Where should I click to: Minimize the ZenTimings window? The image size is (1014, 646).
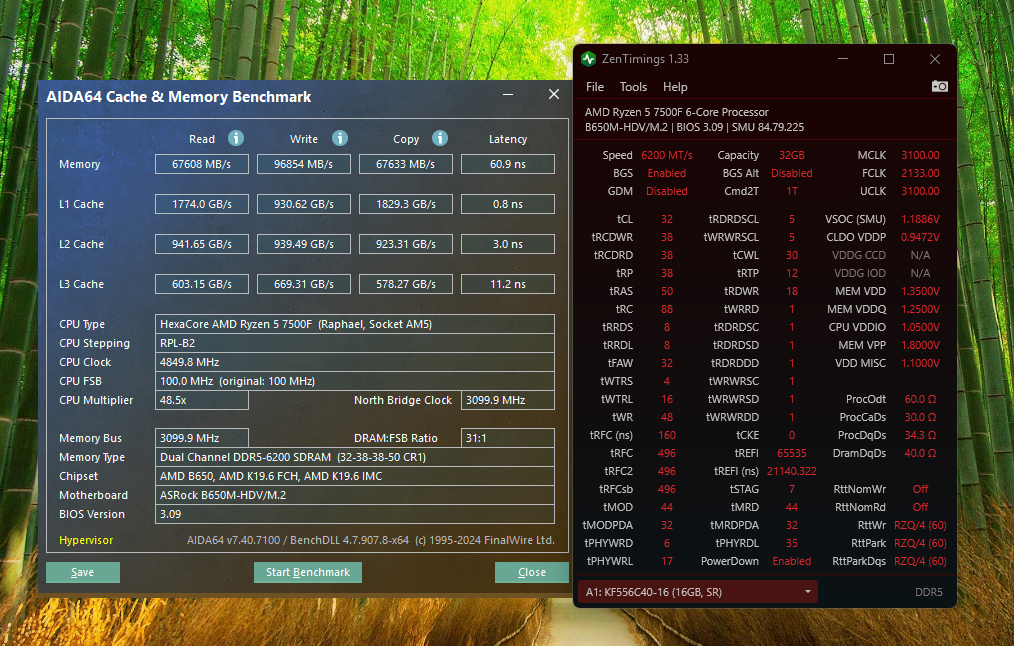pos(843,59)
